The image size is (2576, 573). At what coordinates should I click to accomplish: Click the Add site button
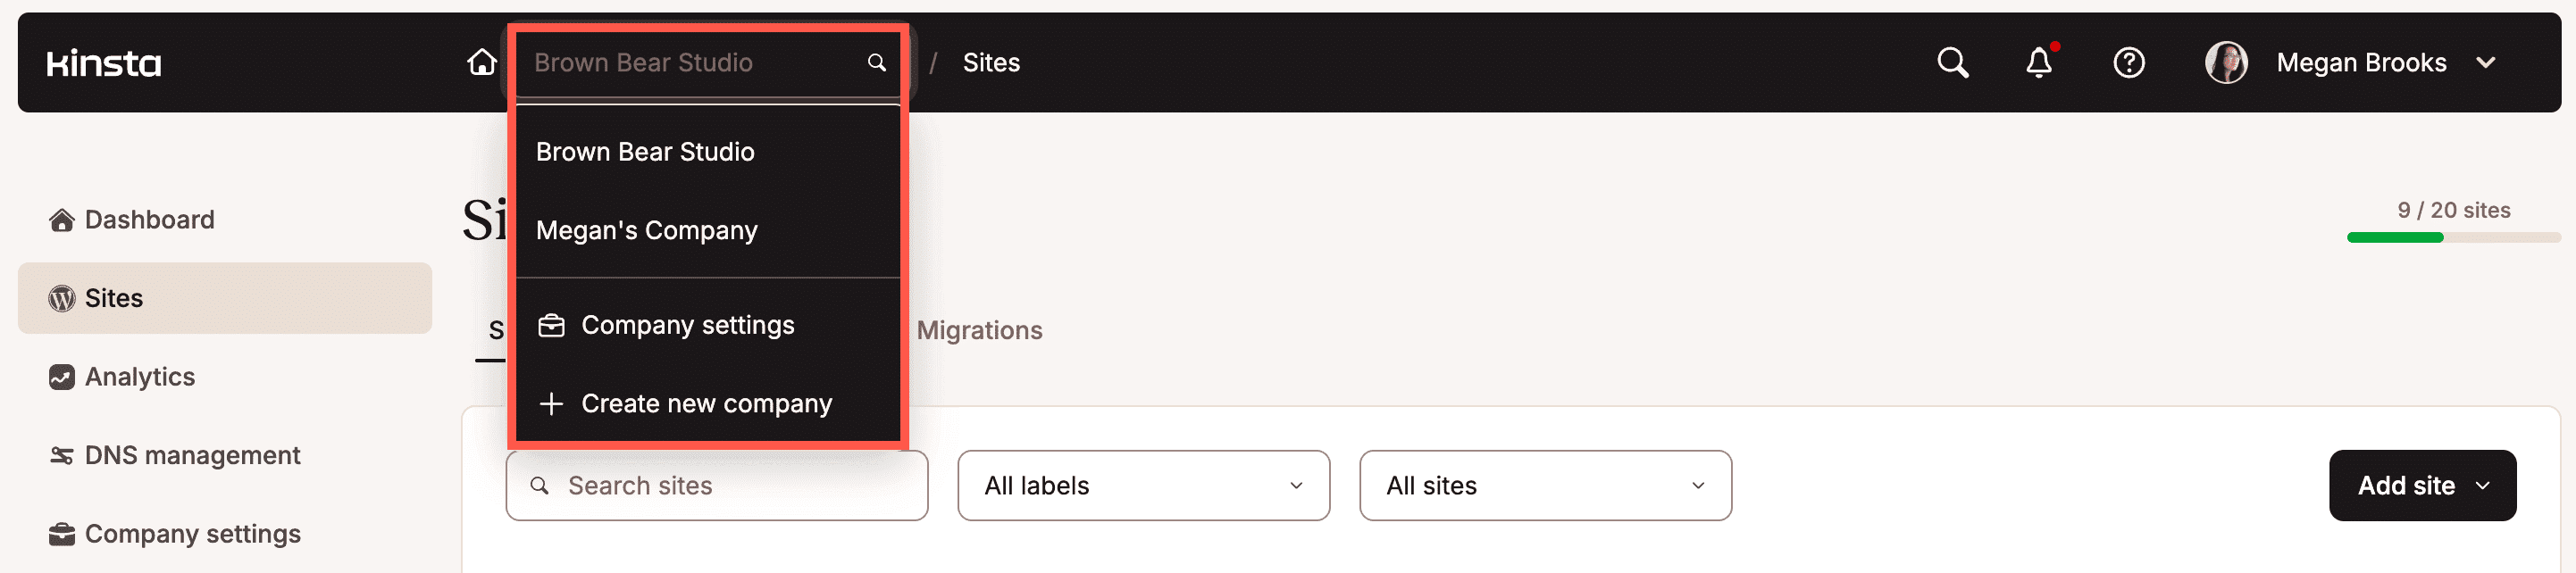[x=2421, y=486]
